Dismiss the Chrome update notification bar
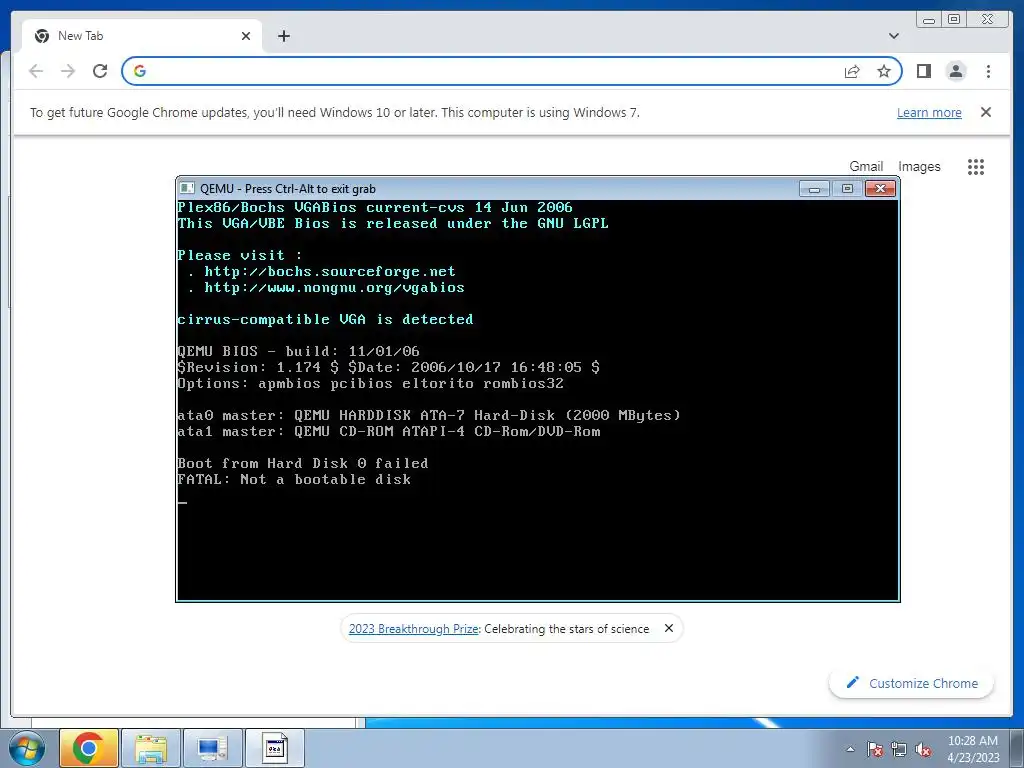The width and height of the screenshot is (1024, 768). (986, 112)
